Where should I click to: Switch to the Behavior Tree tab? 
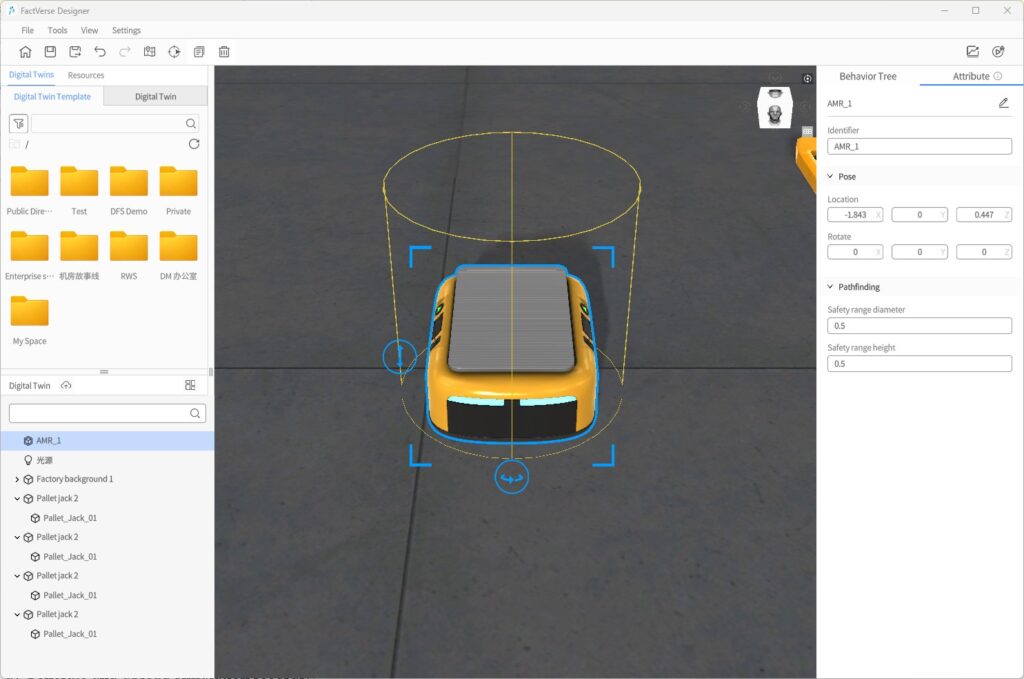[x=867, y=76]
